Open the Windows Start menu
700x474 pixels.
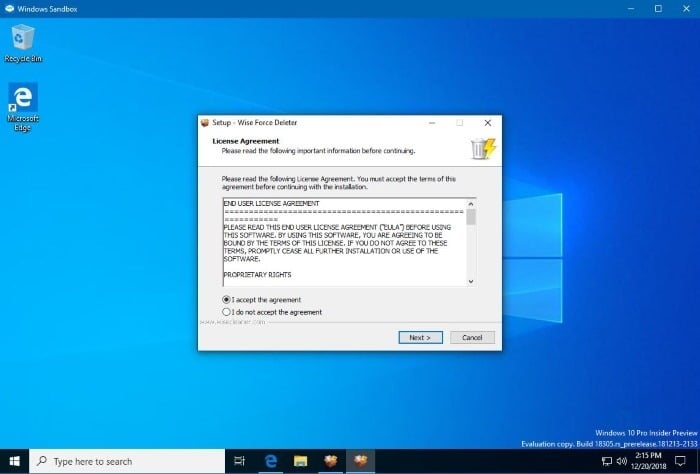click(x=14, y=461)
